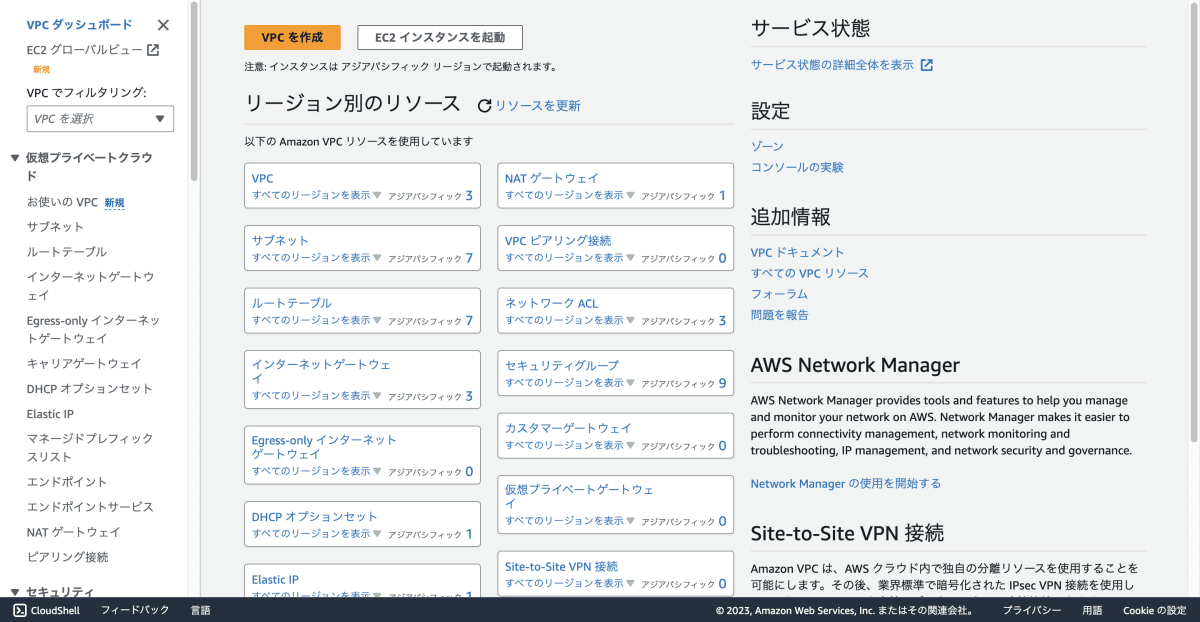Click the VPC を作成 button
This screenshot has height=622, width=1200.
click(292, 38)
